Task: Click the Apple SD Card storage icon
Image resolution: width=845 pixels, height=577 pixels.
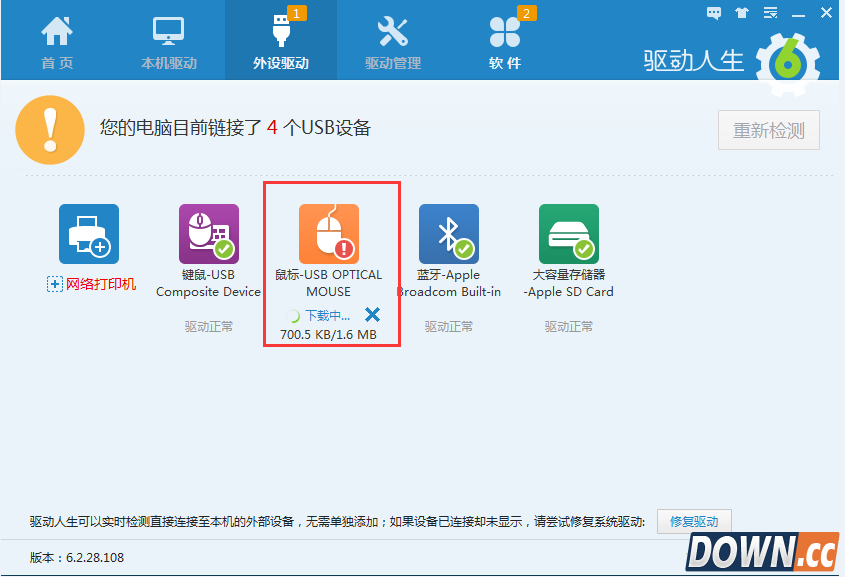Action: click(x=570, y=232)
